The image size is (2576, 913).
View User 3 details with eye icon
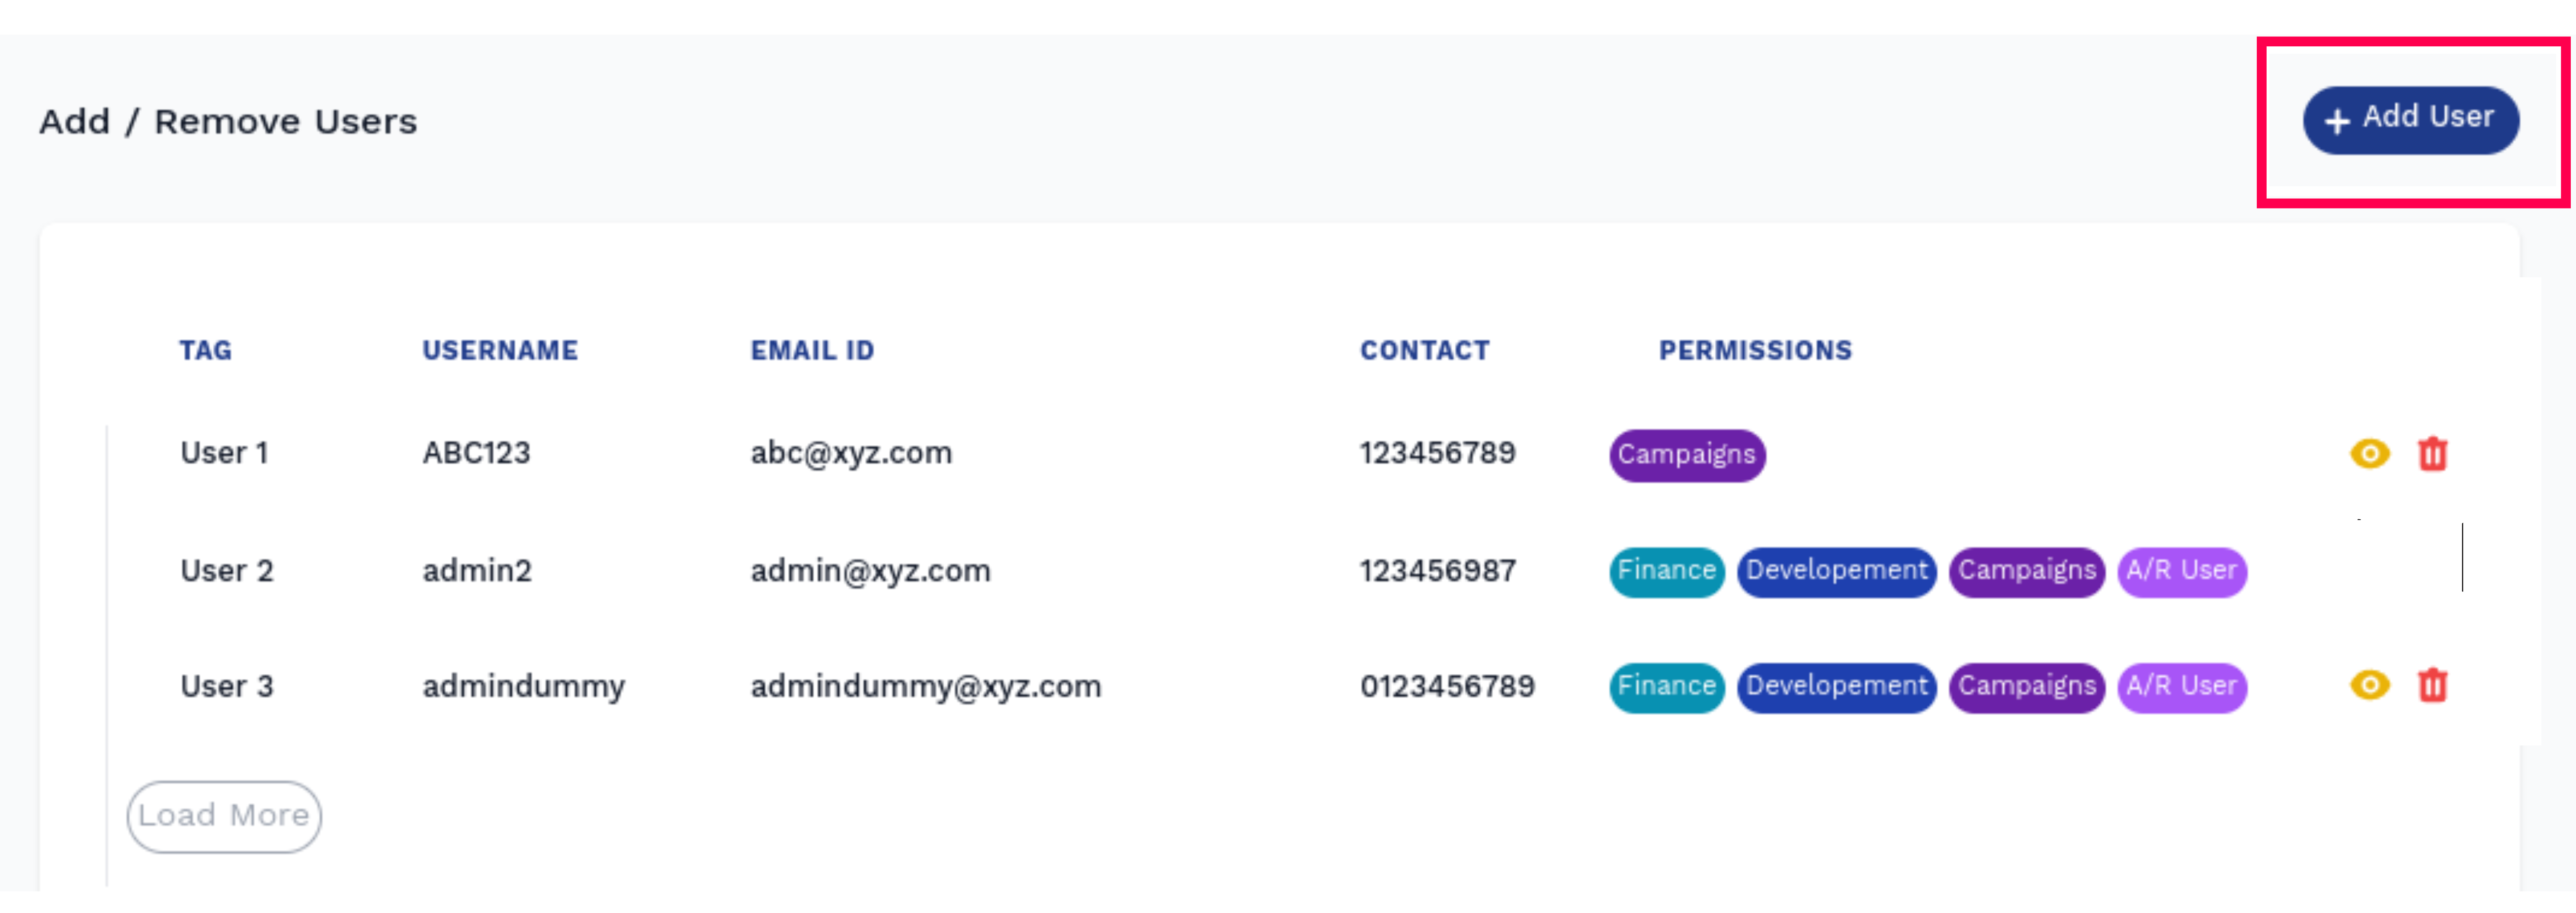click(2369, 685)
